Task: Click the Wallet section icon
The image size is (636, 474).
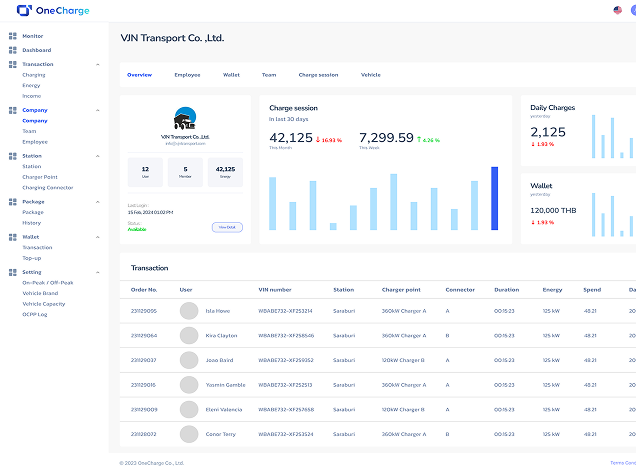Action: point(13,237)
